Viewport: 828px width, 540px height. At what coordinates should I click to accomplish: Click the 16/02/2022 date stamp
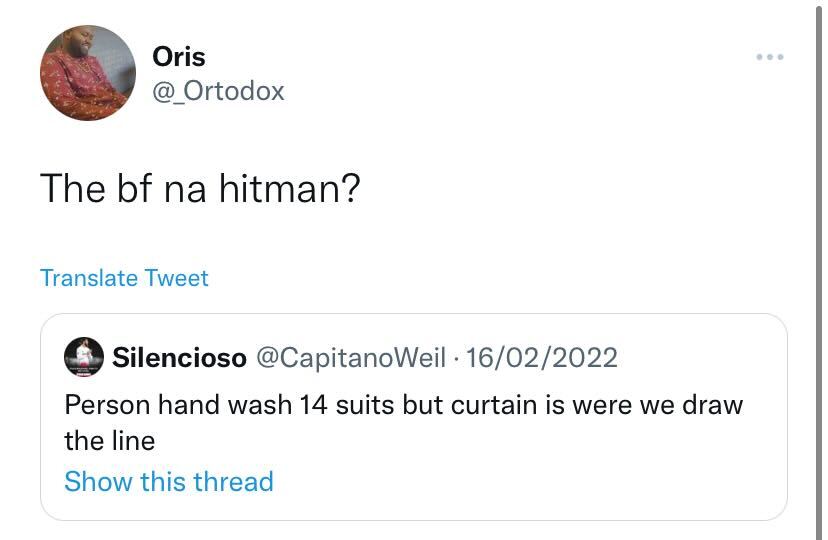click(x=540, y=357)
